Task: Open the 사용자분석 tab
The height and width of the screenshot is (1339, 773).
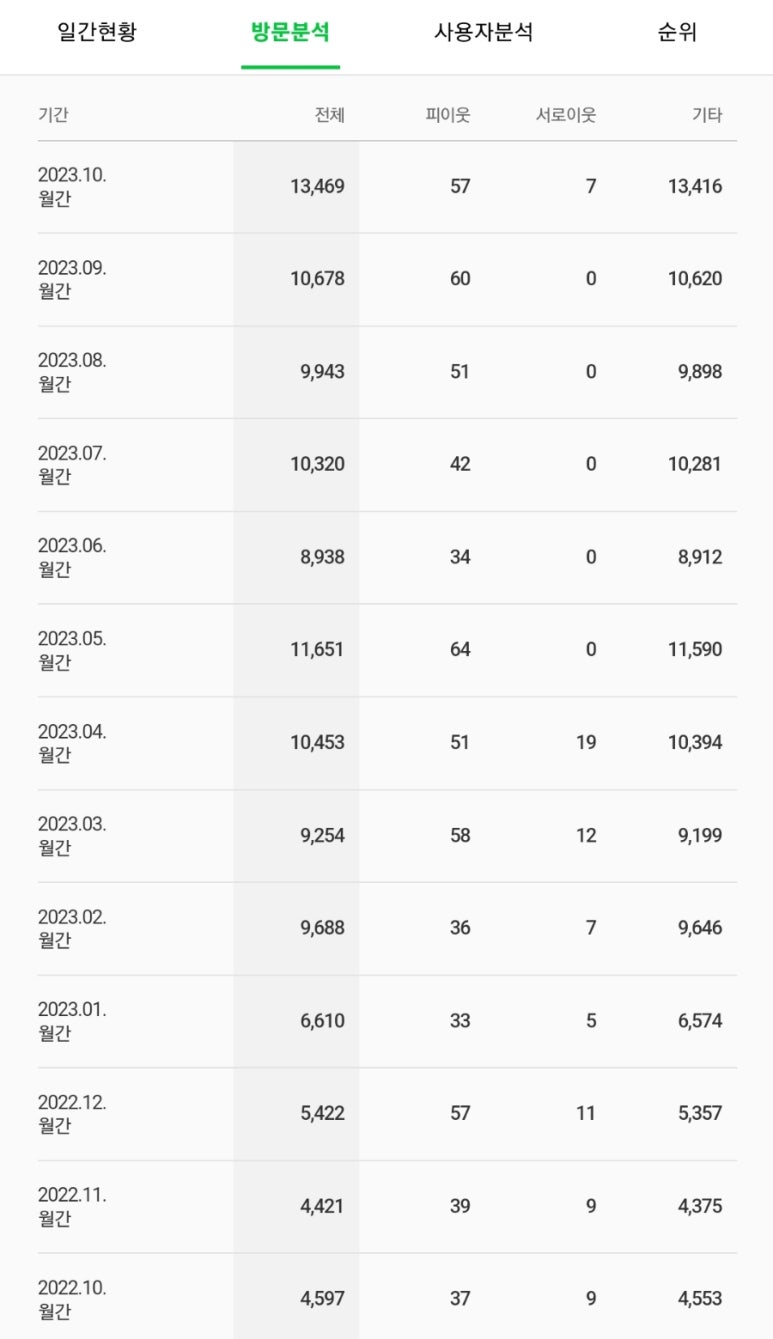Action: 483,32
